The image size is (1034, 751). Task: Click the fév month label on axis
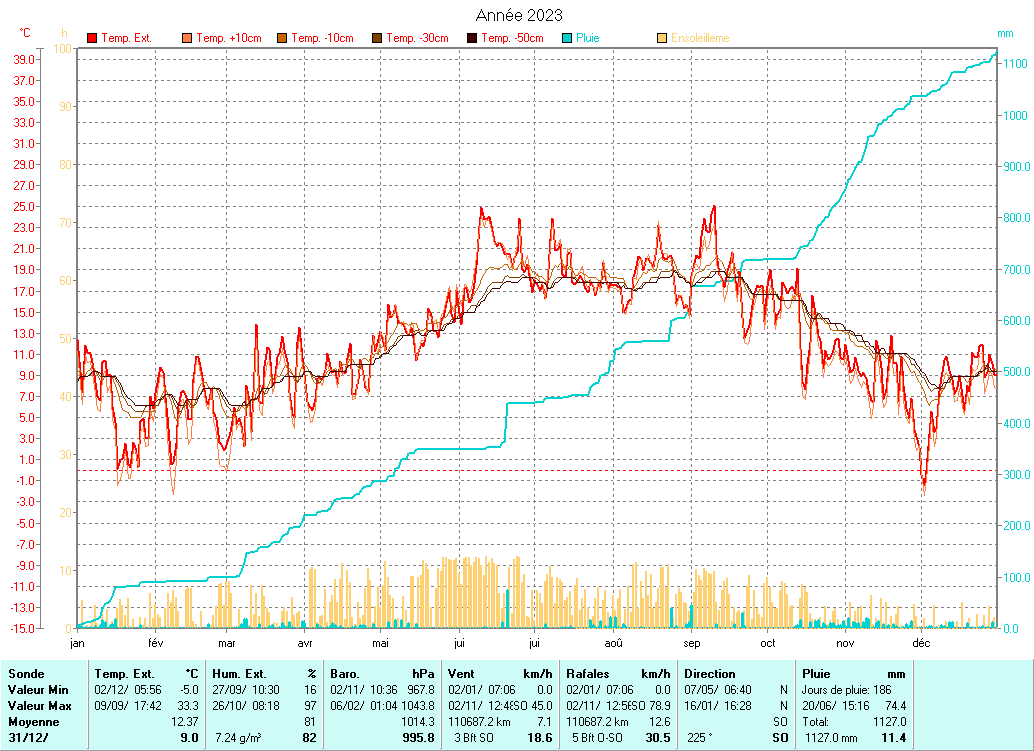[x=156, y=644]
